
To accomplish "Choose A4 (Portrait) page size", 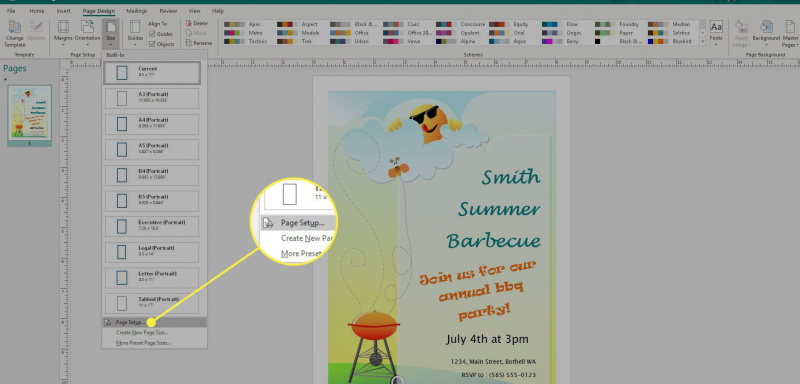I will [152, 124].
